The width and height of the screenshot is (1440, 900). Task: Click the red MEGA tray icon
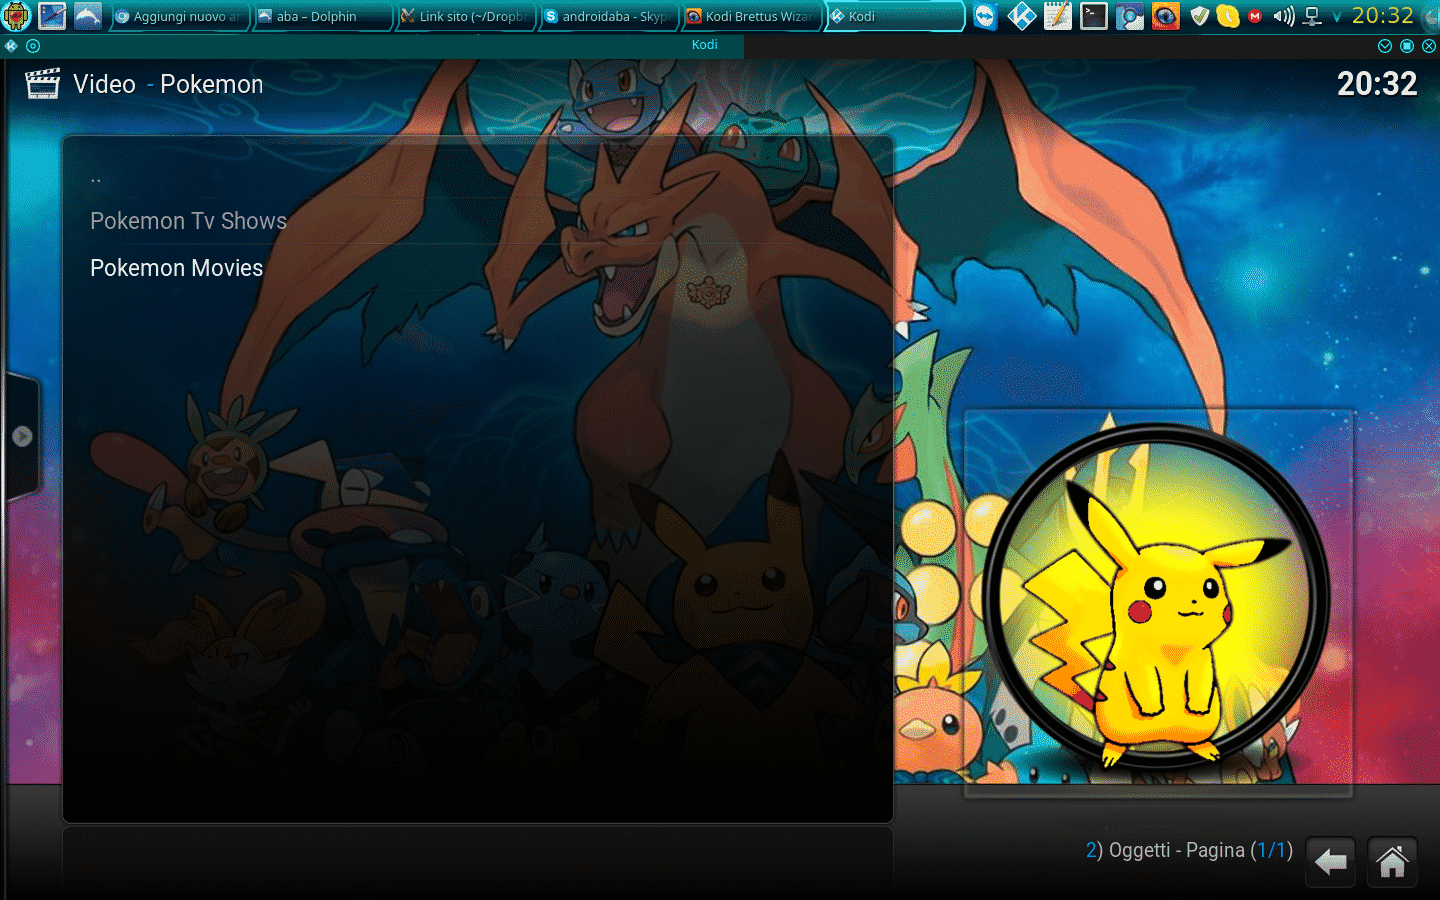[1255, 16]
